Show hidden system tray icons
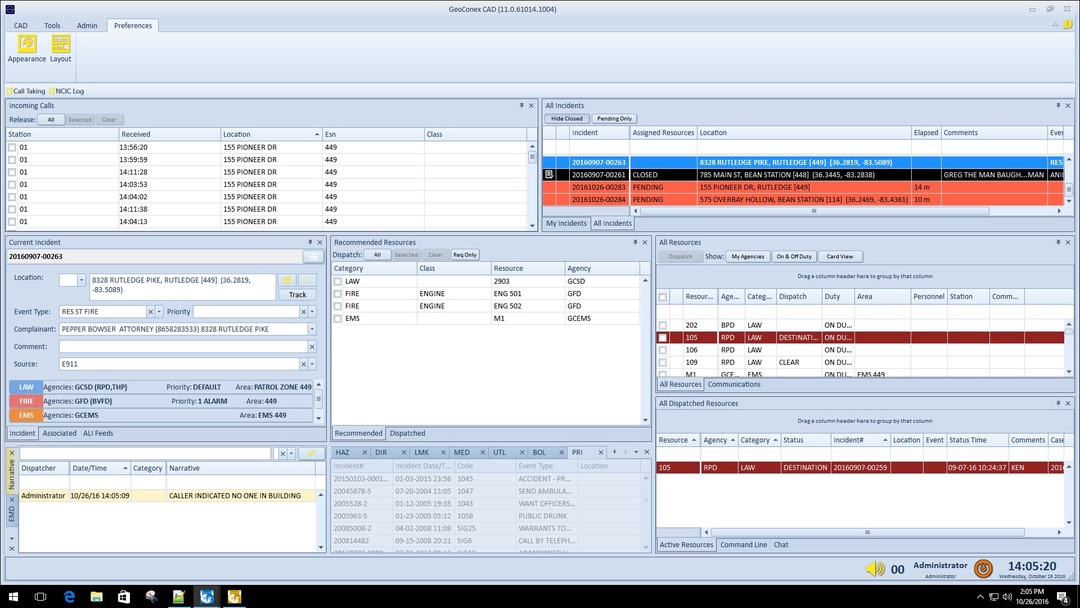1080x608 pixels. tap(980, 596)
